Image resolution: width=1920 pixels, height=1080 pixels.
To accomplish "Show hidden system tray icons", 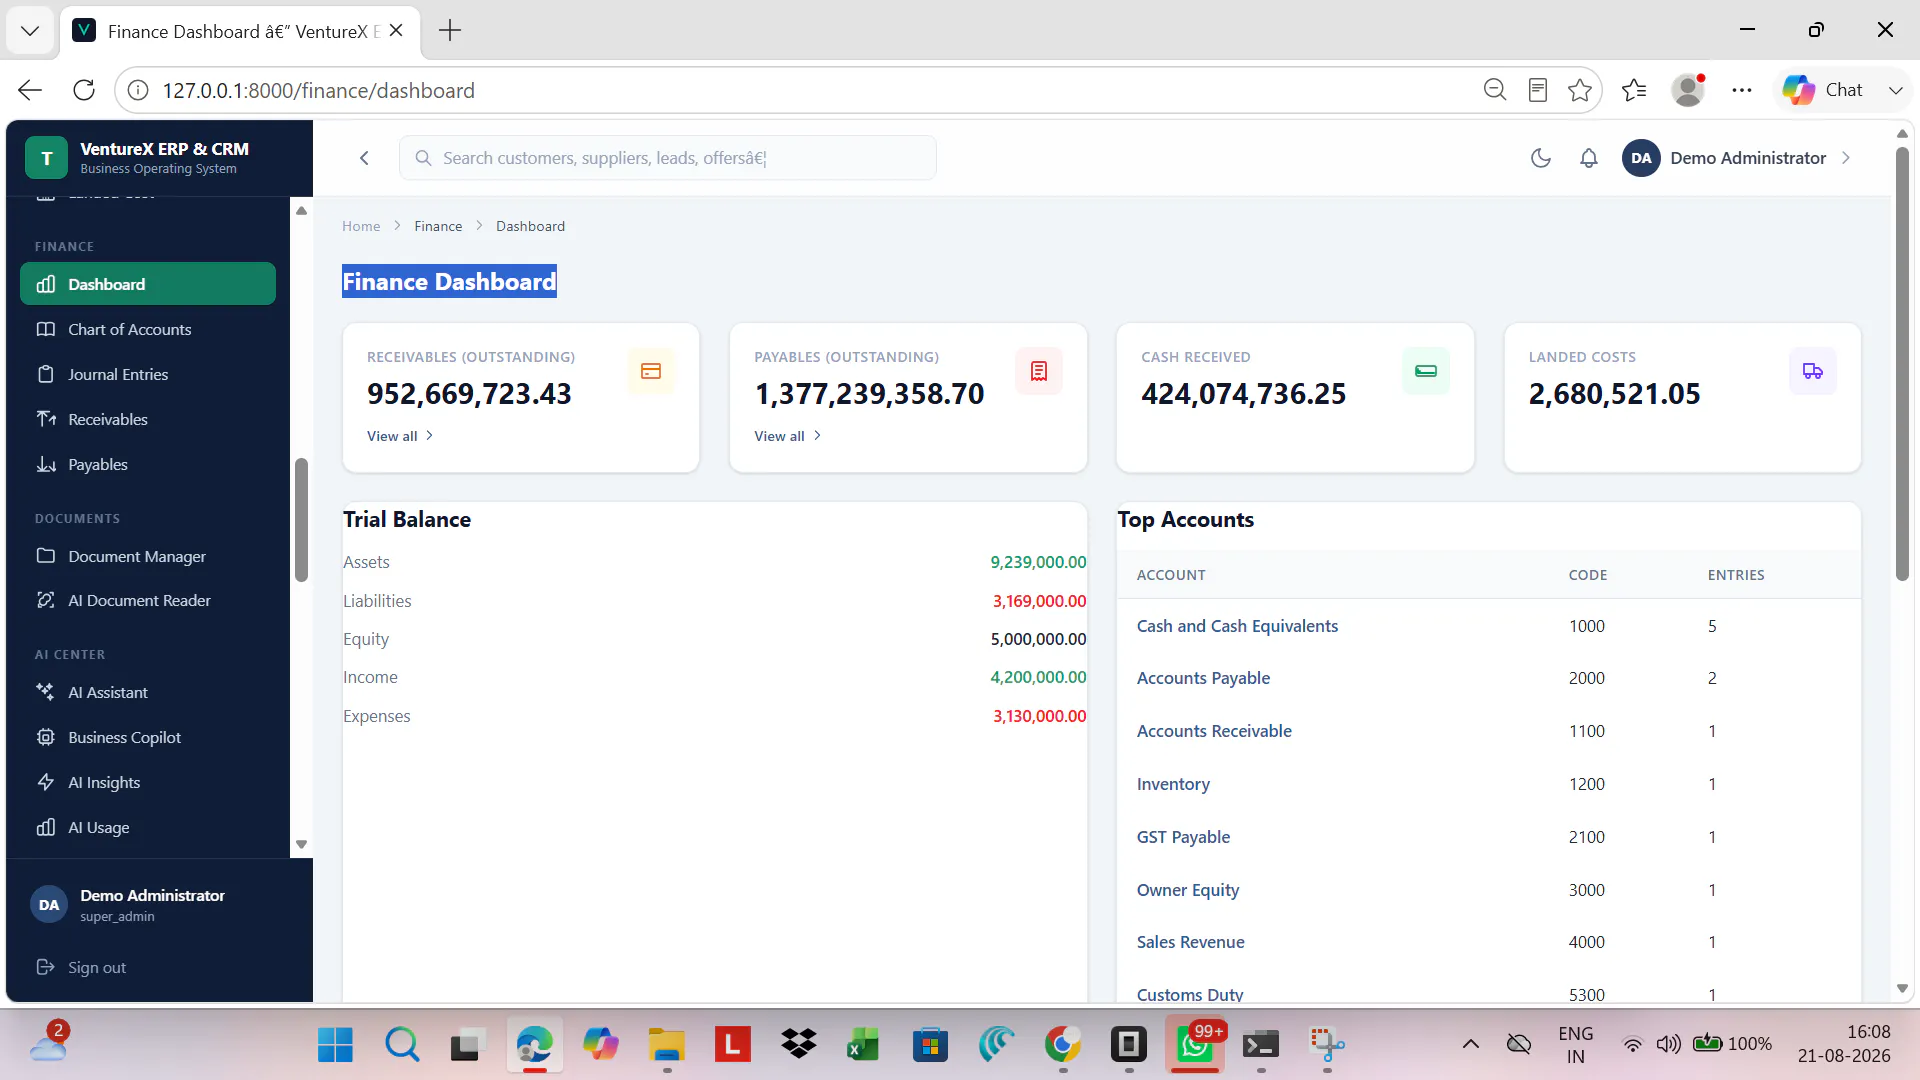I will click(x=1471, y=1045).
